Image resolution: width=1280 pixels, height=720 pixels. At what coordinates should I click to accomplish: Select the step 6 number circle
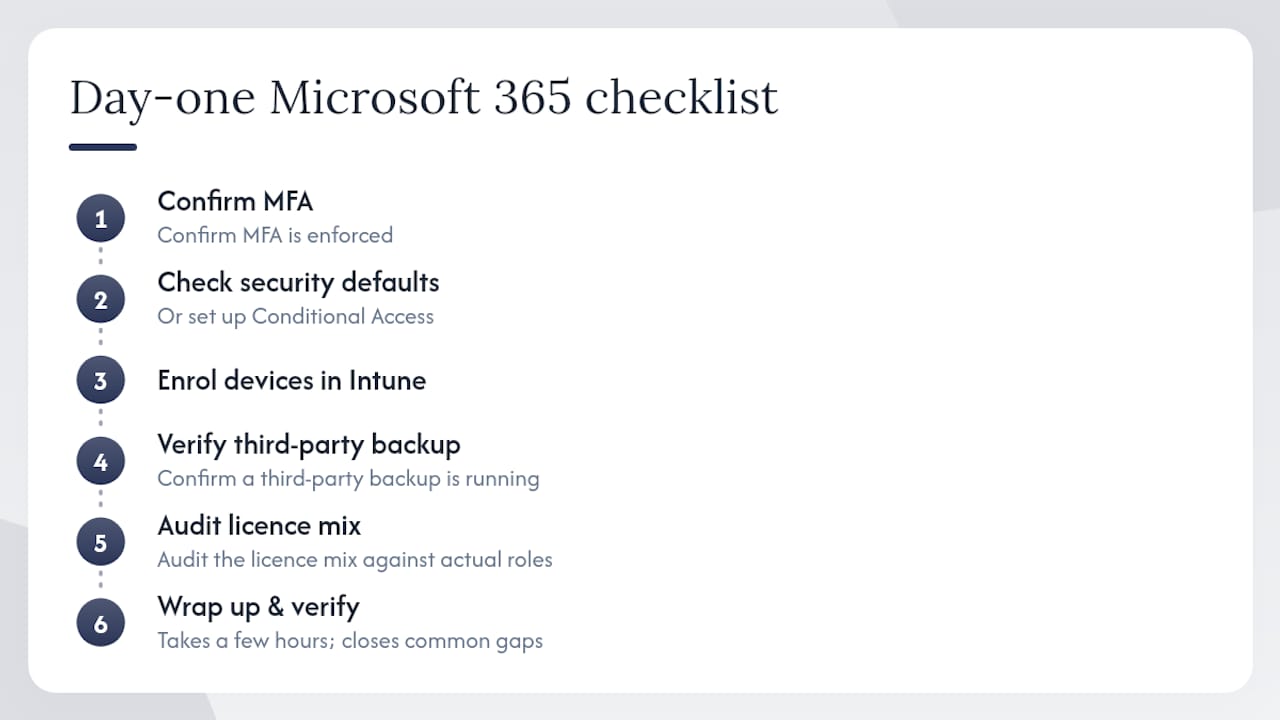[100, 623]
